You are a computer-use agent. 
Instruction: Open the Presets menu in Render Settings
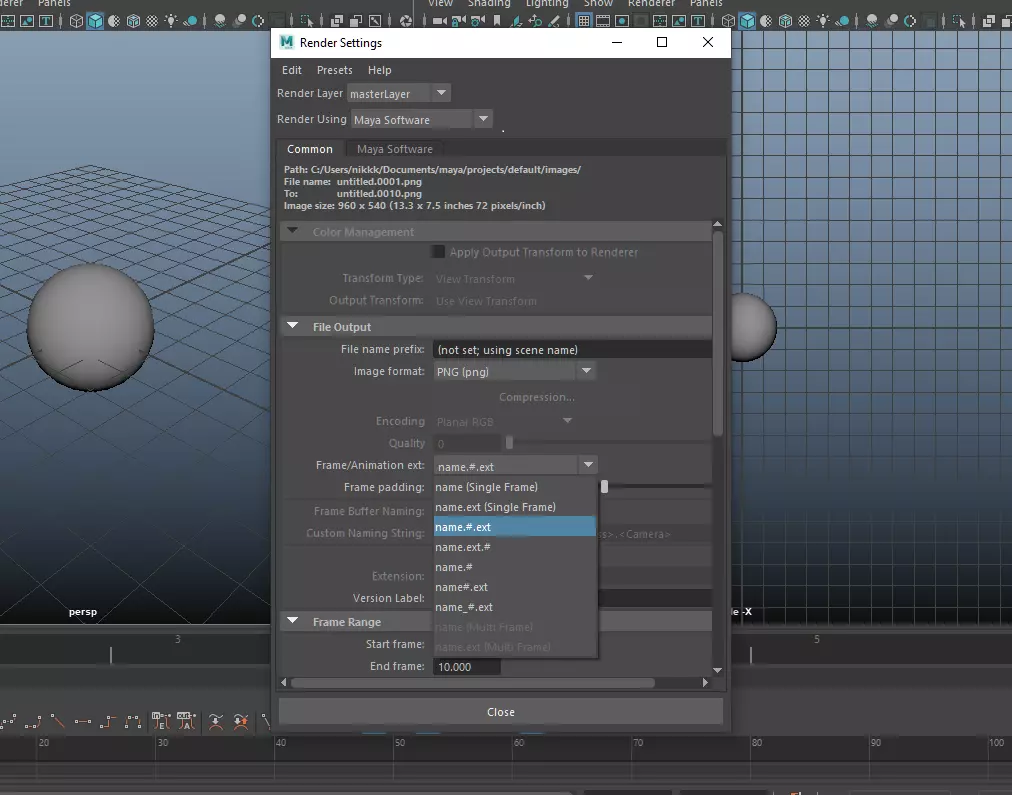(334, 70)
